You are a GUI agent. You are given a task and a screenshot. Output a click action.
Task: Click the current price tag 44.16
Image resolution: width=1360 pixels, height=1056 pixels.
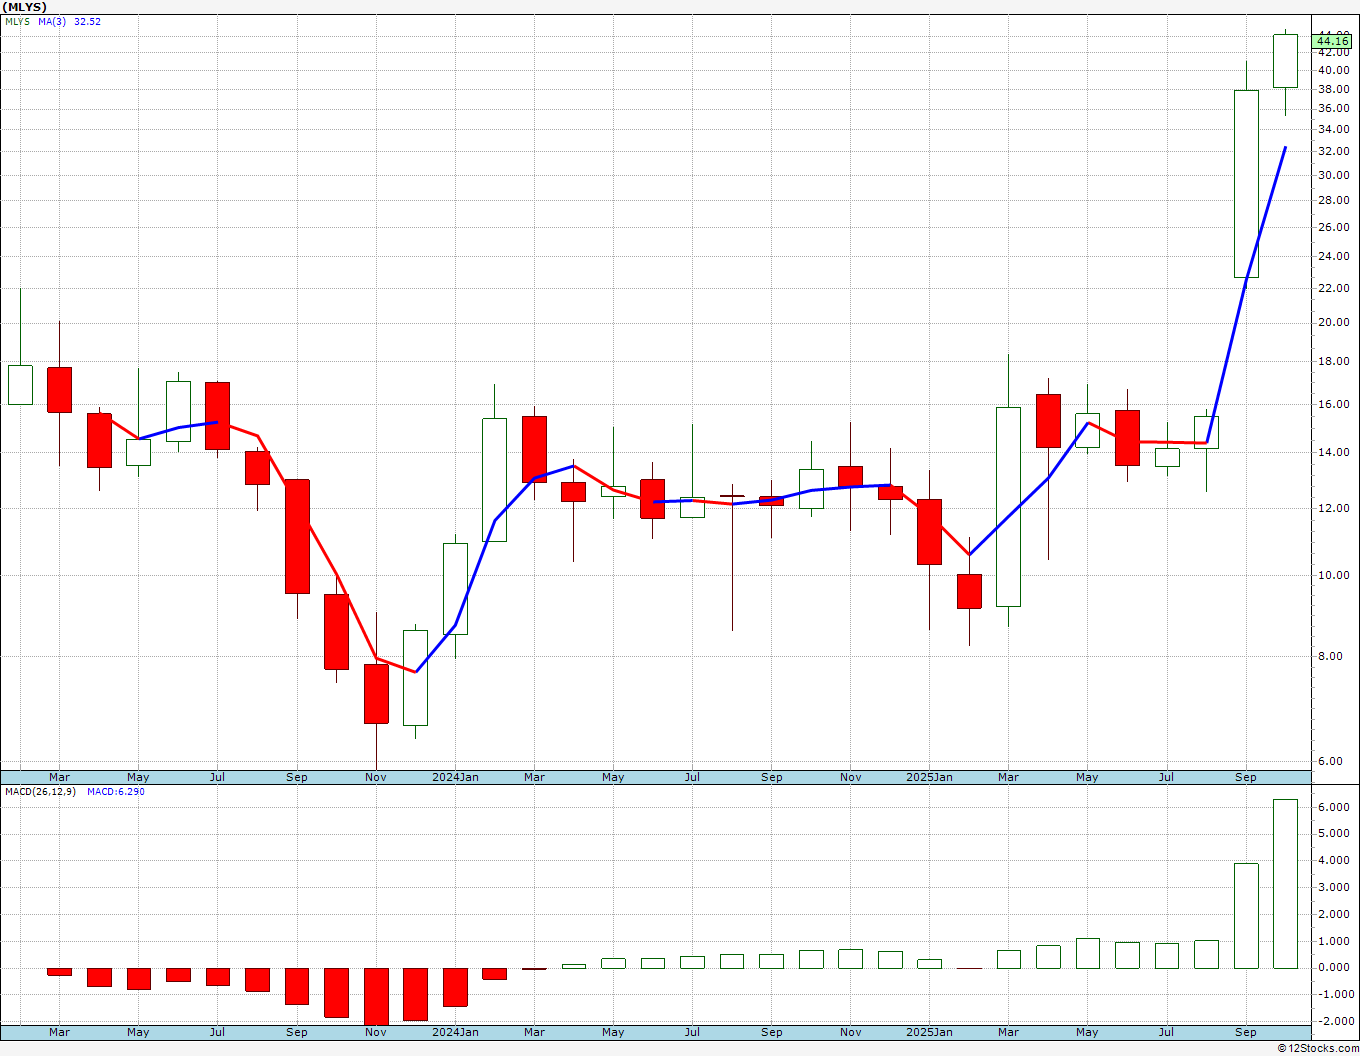1333,41
